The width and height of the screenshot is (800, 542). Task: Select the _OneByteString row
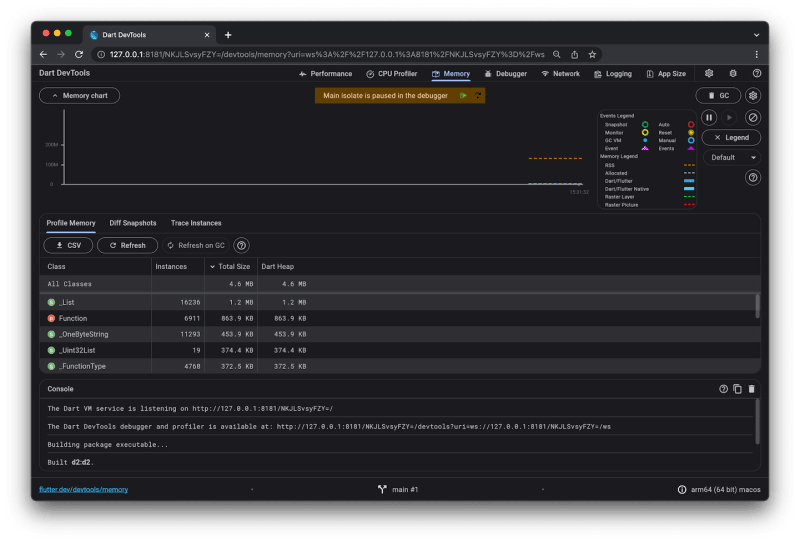click(x=400, y=334)
